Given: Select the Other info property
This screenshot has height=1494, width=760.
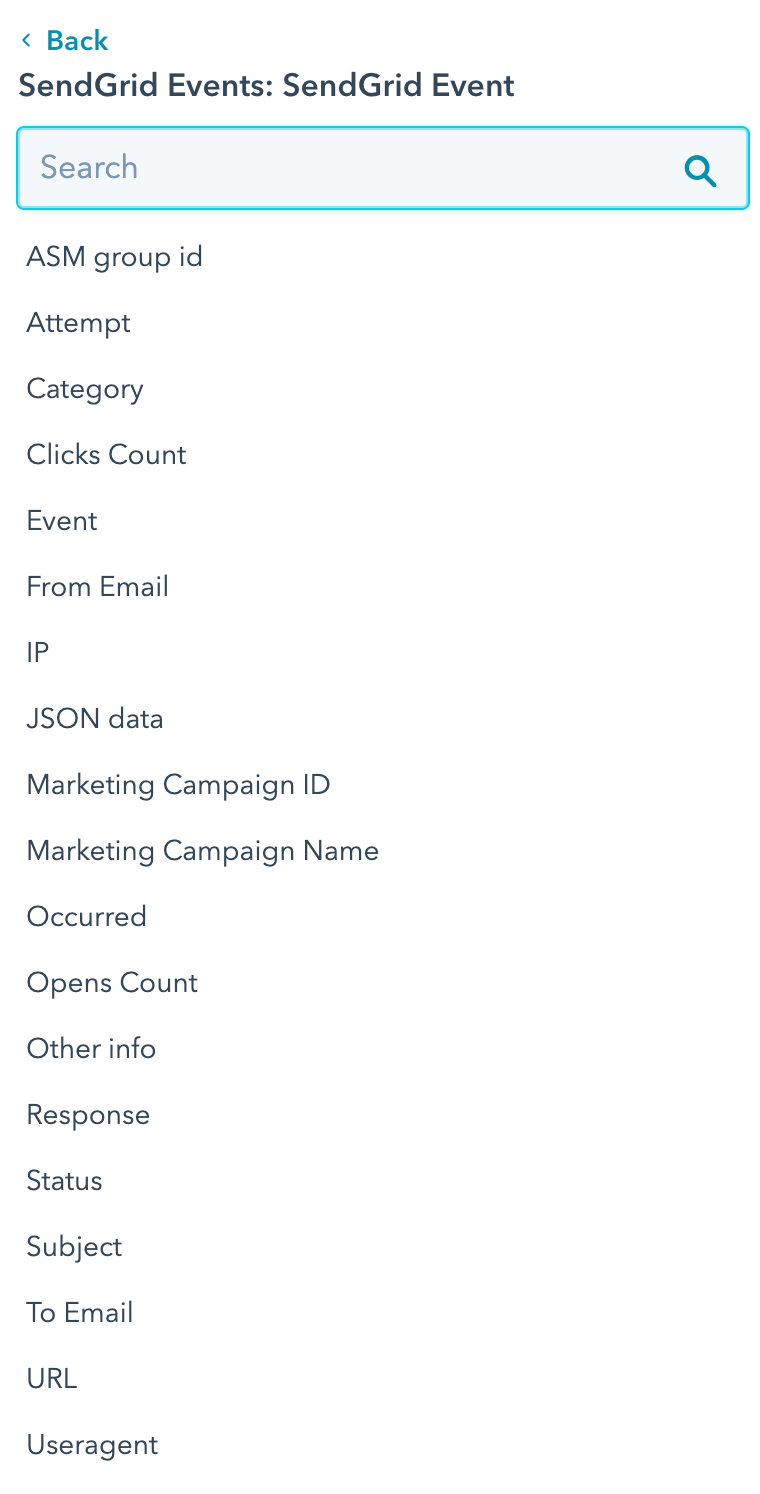Looking at the screenshot, I should [91, 1049].
